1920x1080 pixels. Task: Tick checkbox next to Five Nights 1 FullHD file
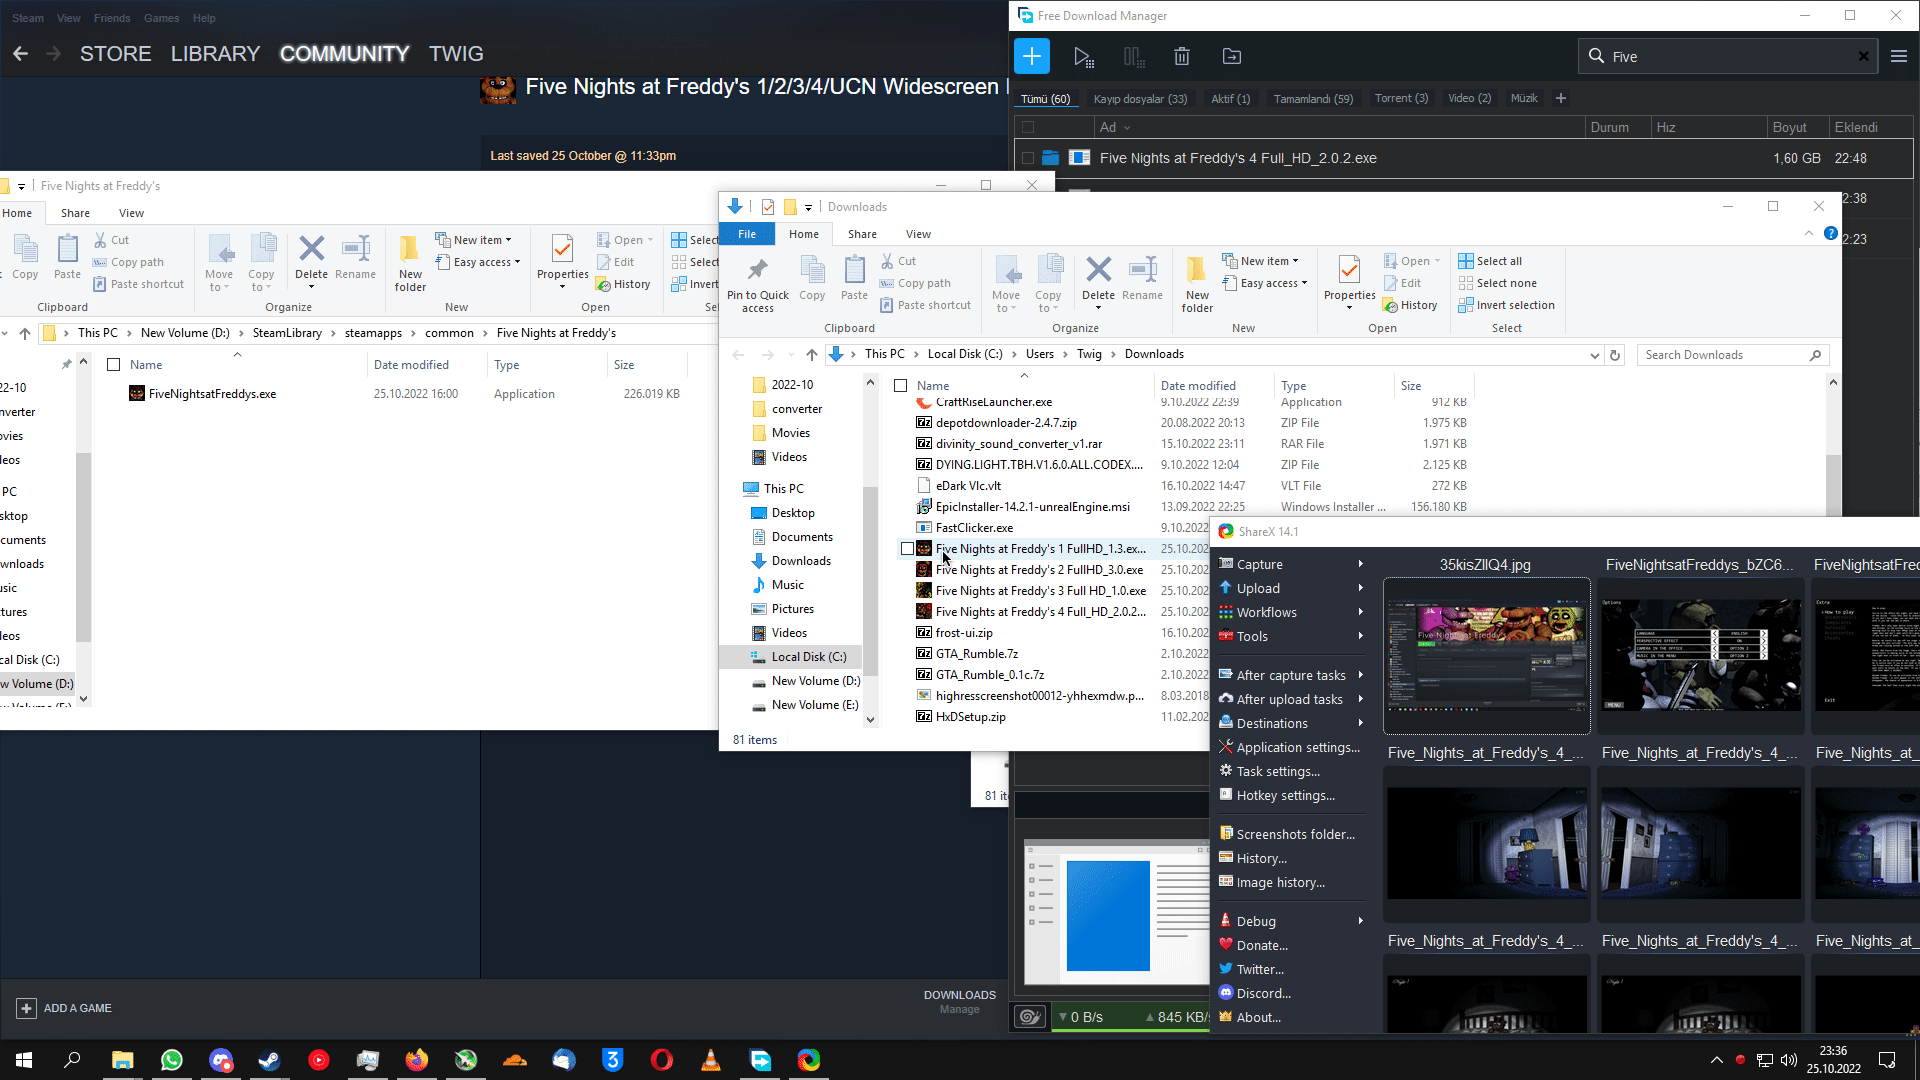coord(907,549)
